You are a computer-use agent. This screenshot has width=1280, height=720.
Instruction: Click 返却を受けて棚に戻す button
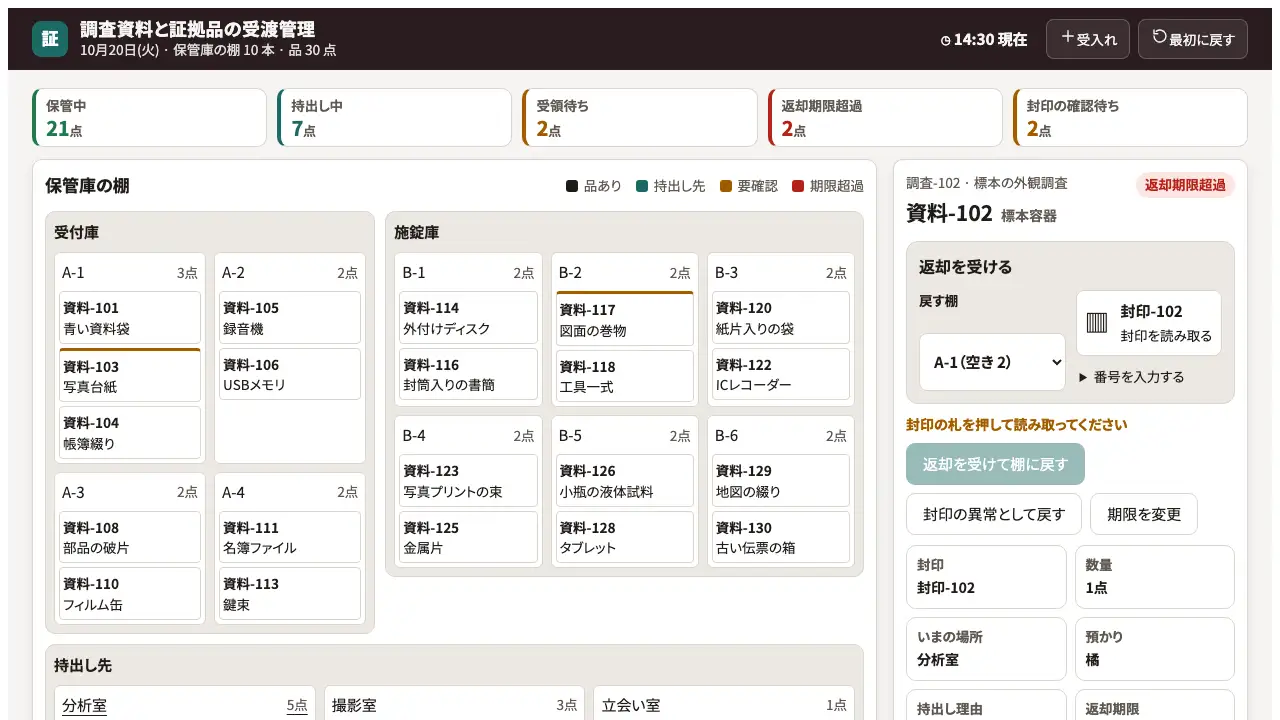(995, 464)
